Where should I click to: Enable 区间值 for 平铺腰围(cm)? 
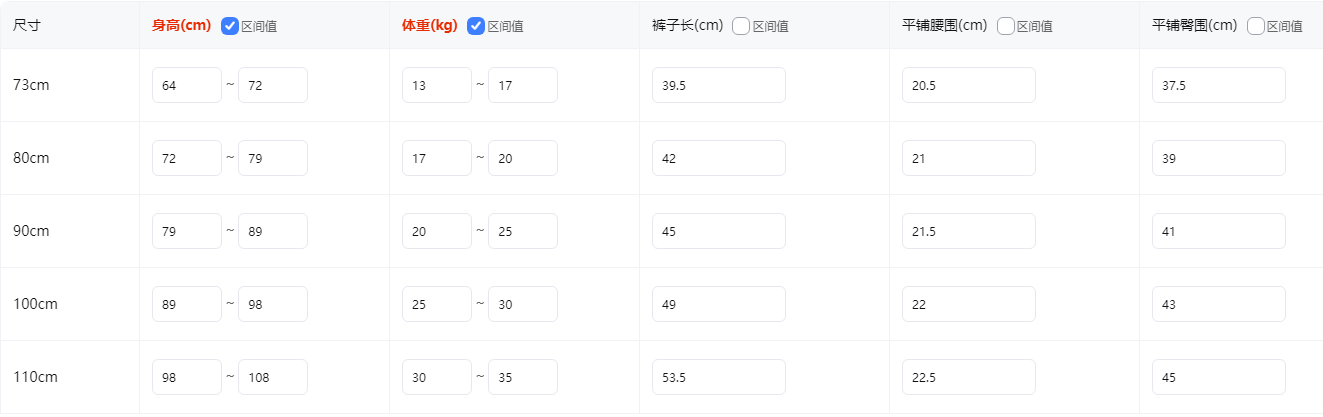(x=1006, y=27)
